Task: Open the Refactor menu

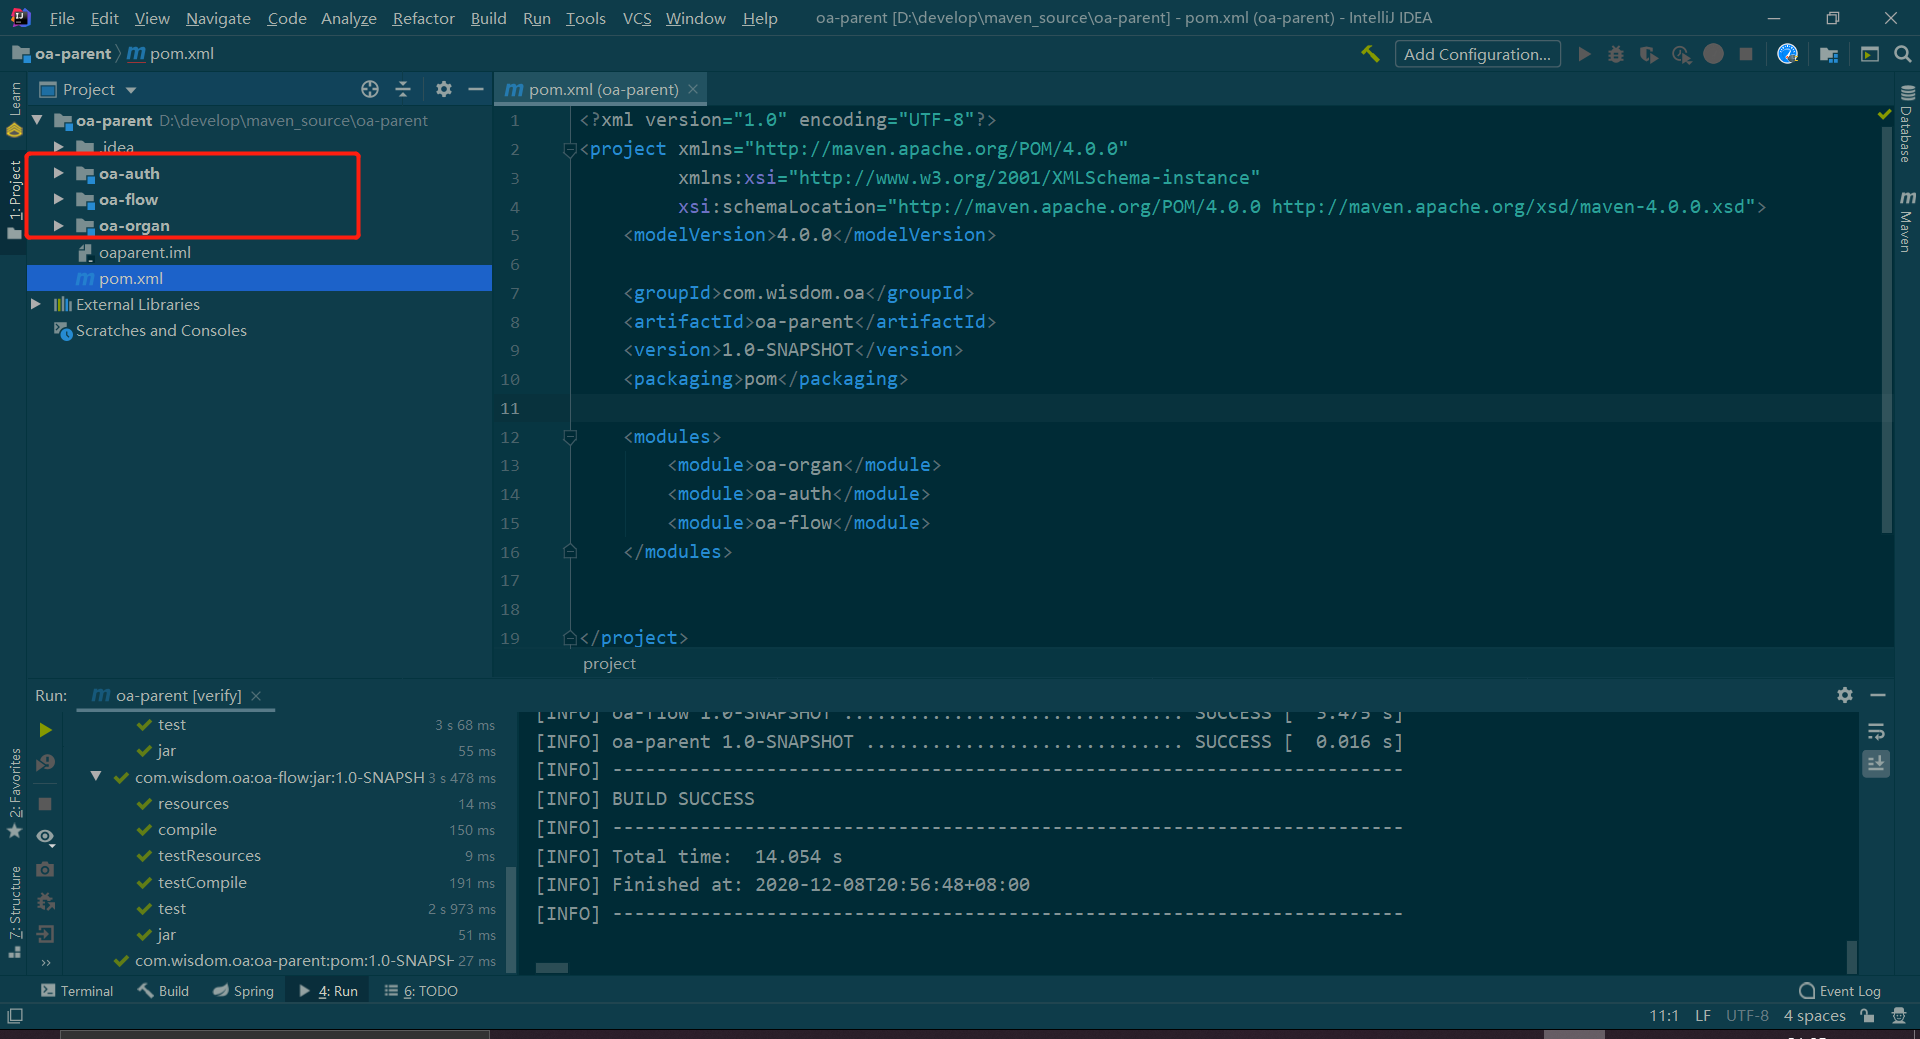Action: tap(423, 18)
